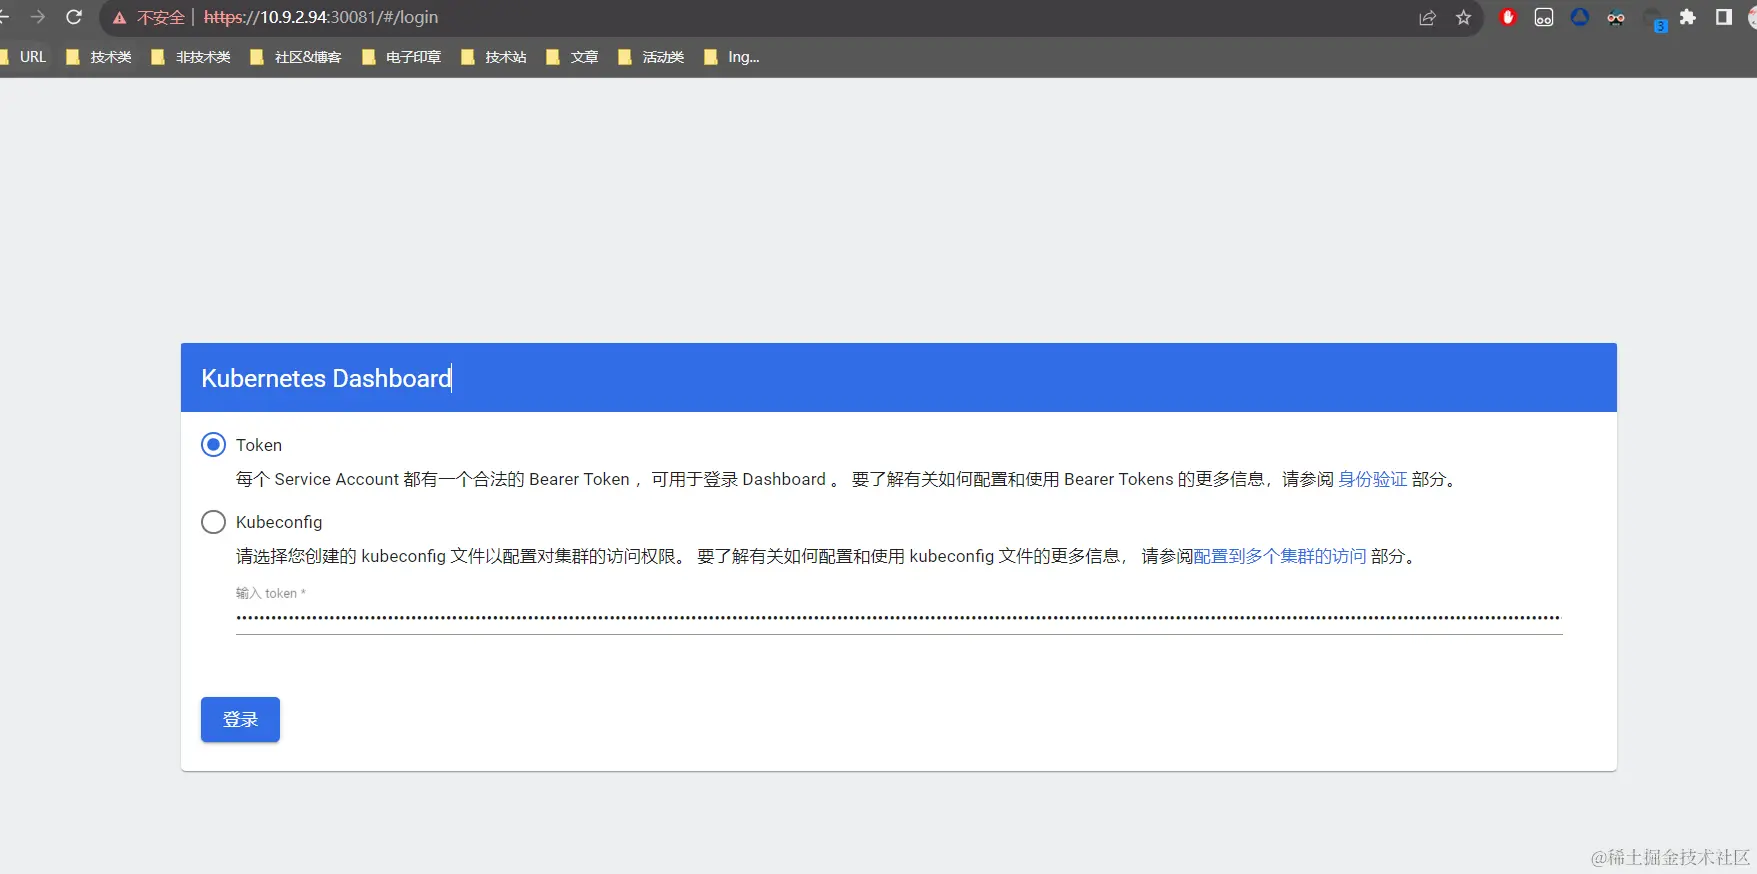
Task: Open the not-secure warning icon
Action: point(119,18)
